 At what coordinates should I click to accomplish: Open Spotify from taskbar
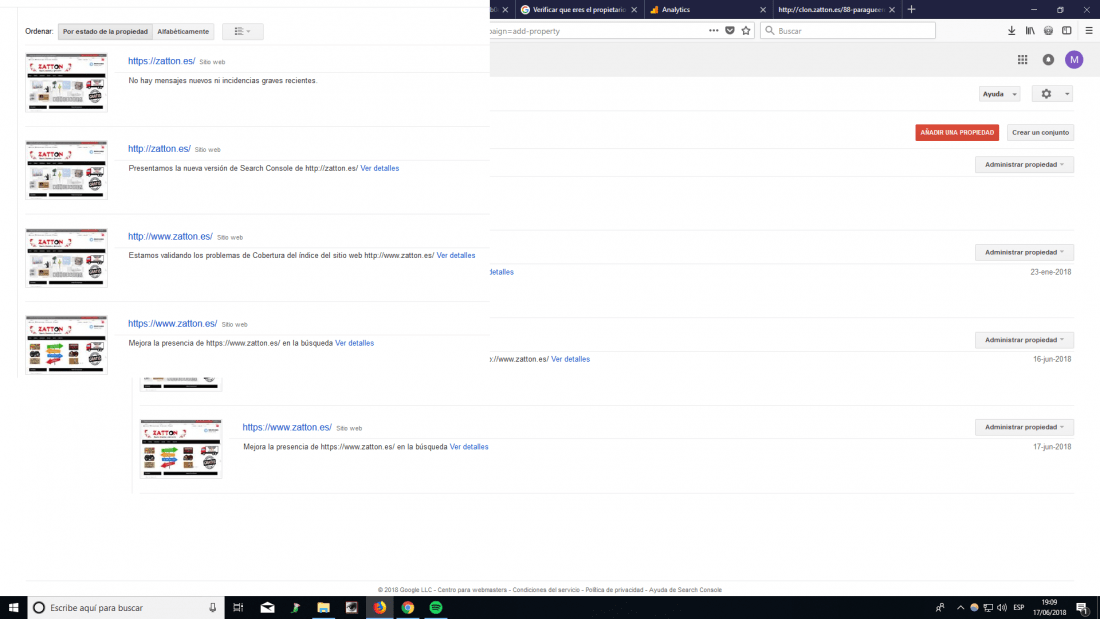tap(436, 608)
